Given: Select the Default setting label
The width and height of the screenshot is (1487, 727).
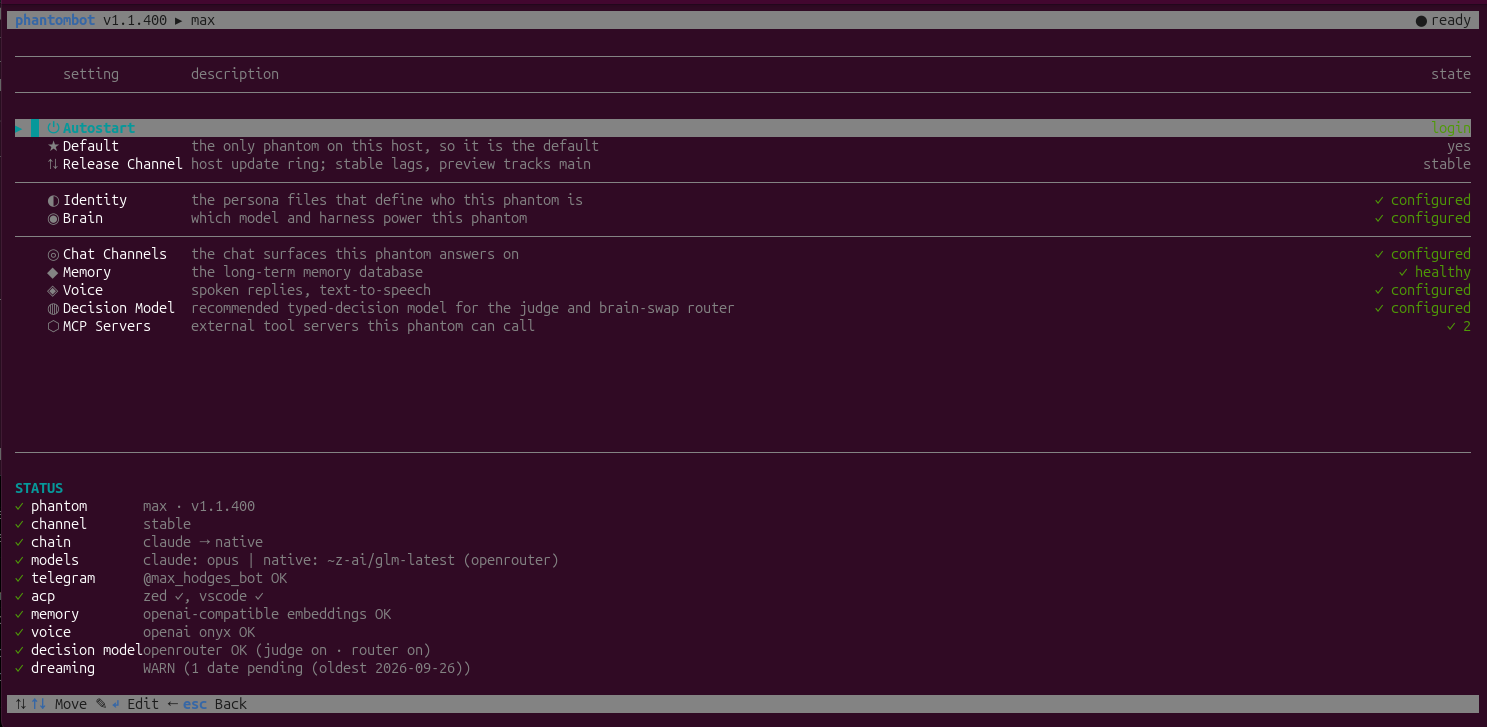Looking at the screenshot, I should click(91, 146).
